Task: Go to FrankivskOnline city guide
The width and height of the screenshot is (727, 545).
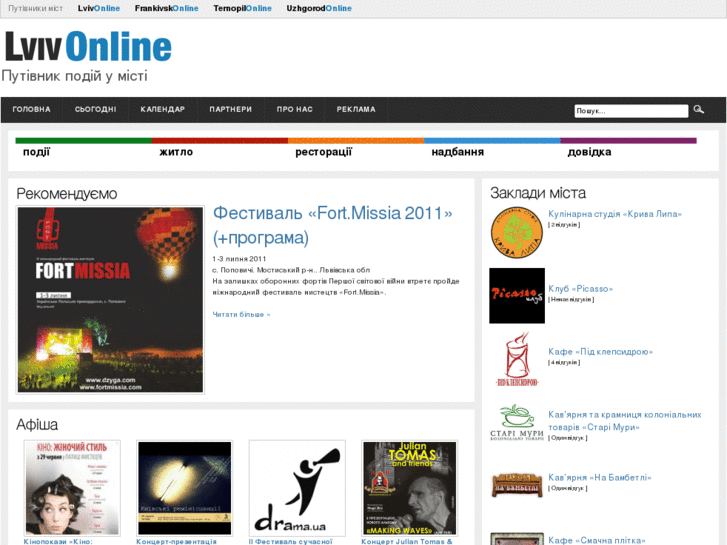Action: pos(166,8)
